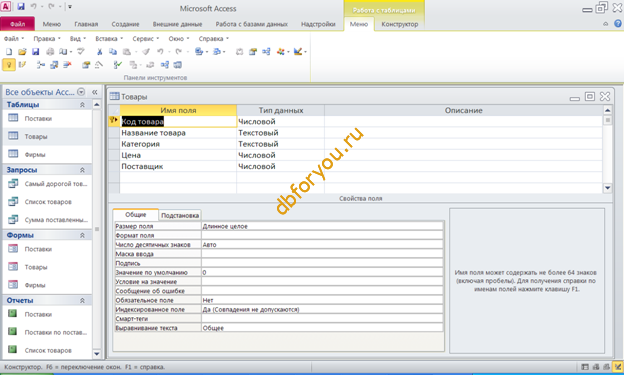This screenshot has width=624, height=375.
Task: Select PivotTable view icon in status bar
Action: tap(596, 367)
